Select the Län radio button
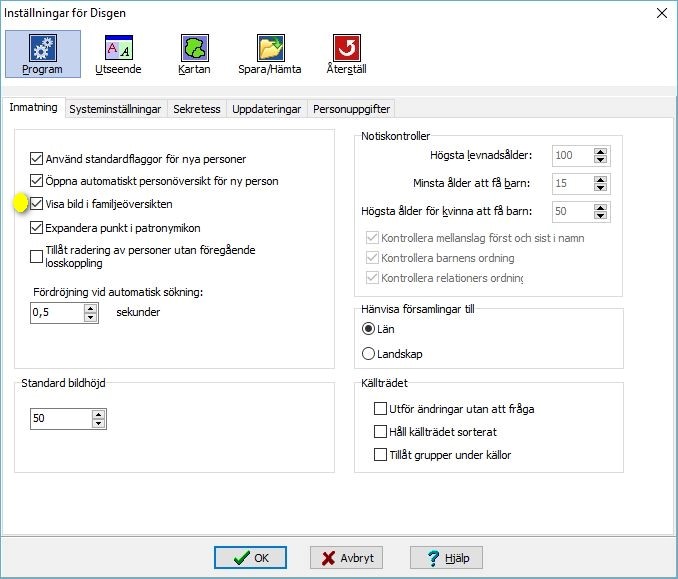The height and width of the screenshot is (579, 678). 368,329
